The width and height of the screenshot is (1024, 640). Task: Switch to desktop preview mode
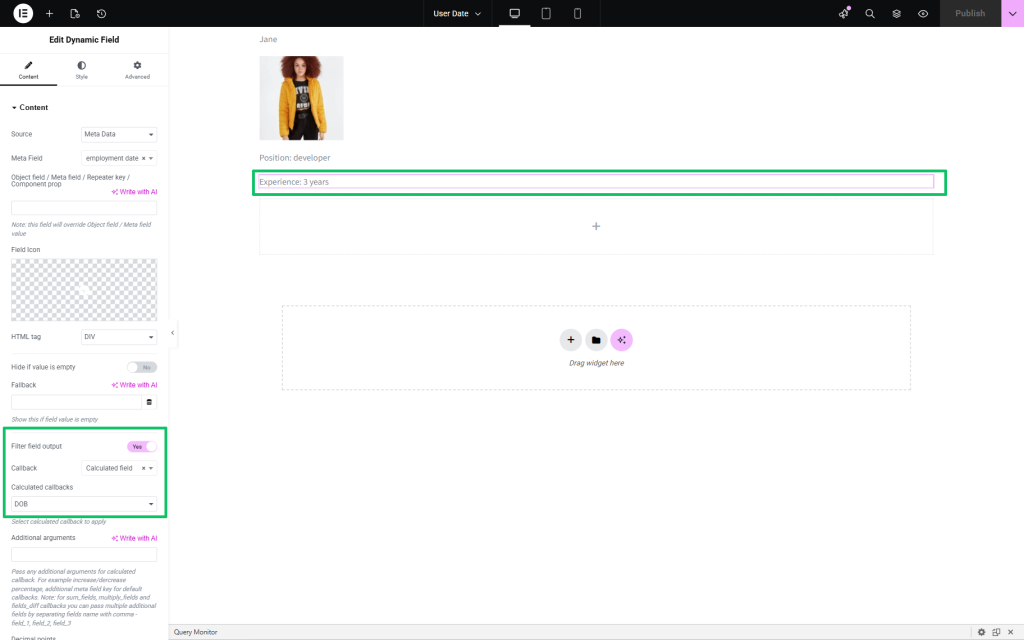[515, 13]
